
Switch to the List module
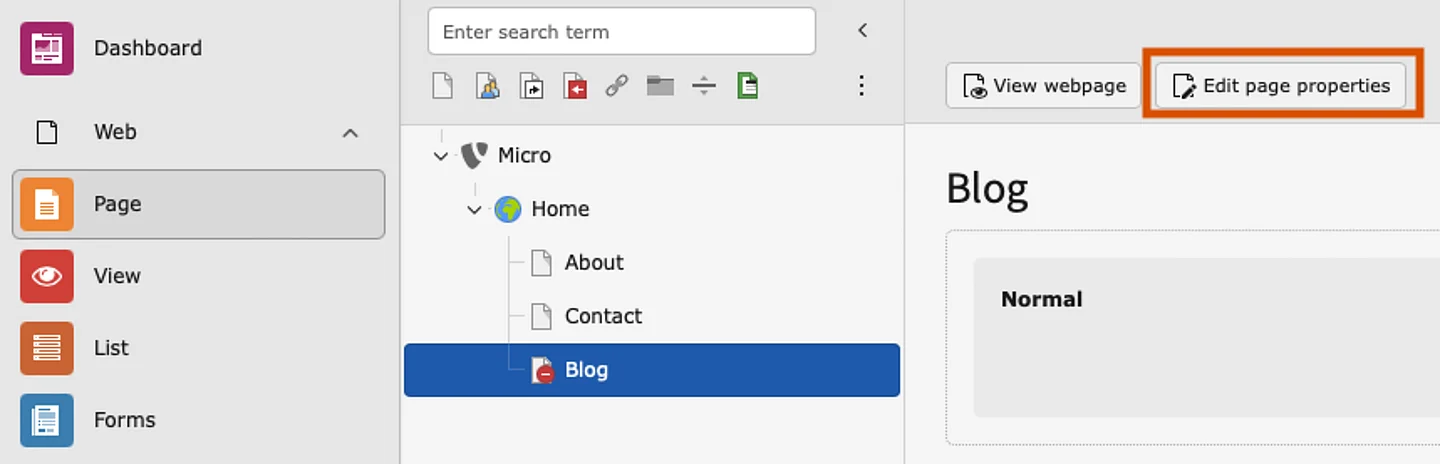110,348
